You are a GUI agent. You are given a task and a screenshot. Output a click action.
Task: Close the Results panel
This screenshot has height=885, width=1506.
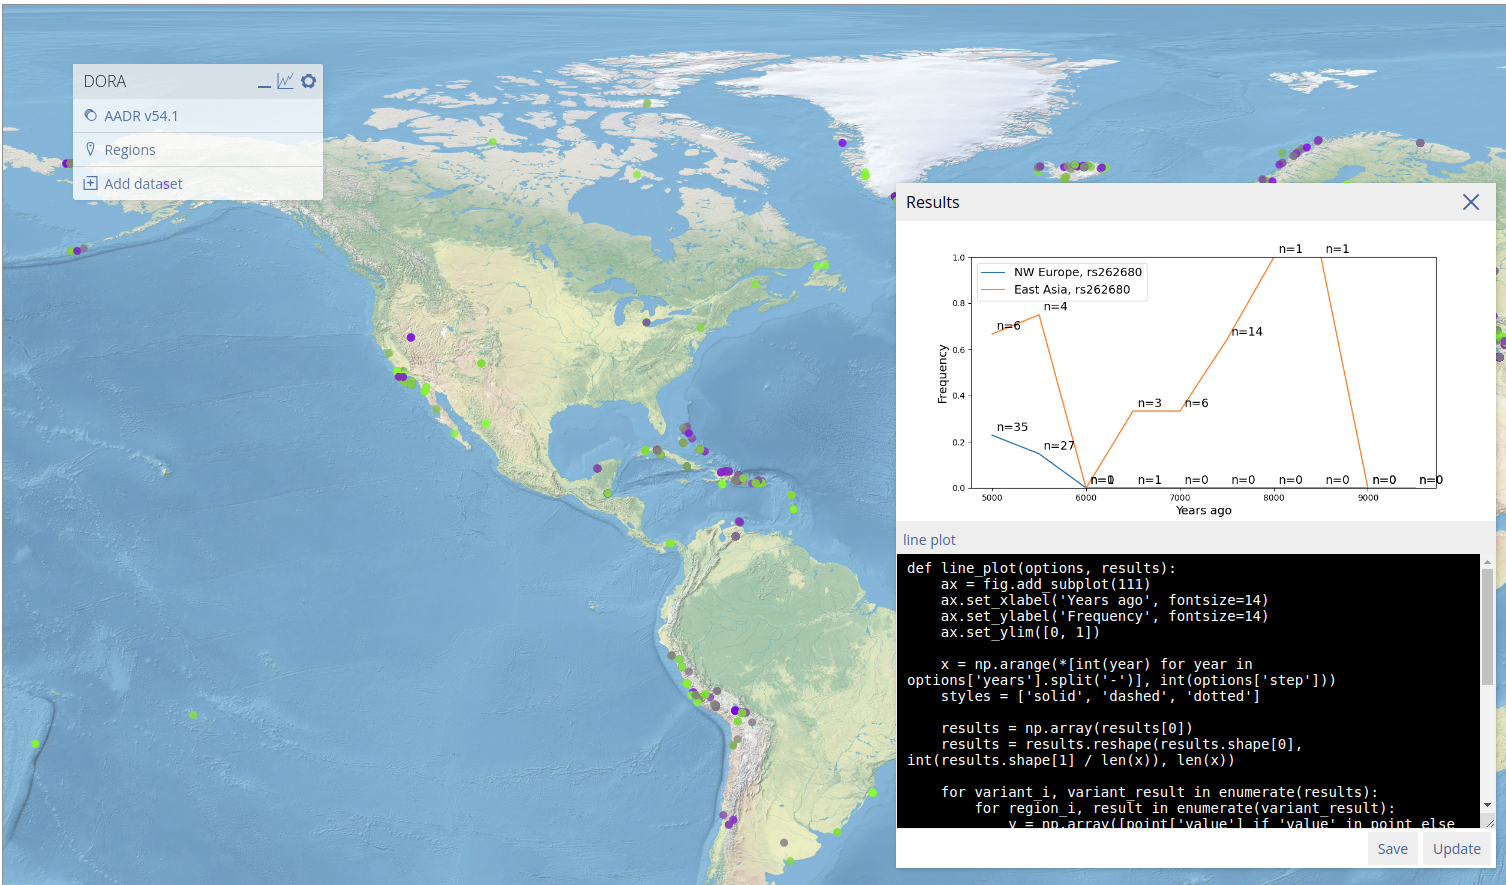tap(1470, 202)
